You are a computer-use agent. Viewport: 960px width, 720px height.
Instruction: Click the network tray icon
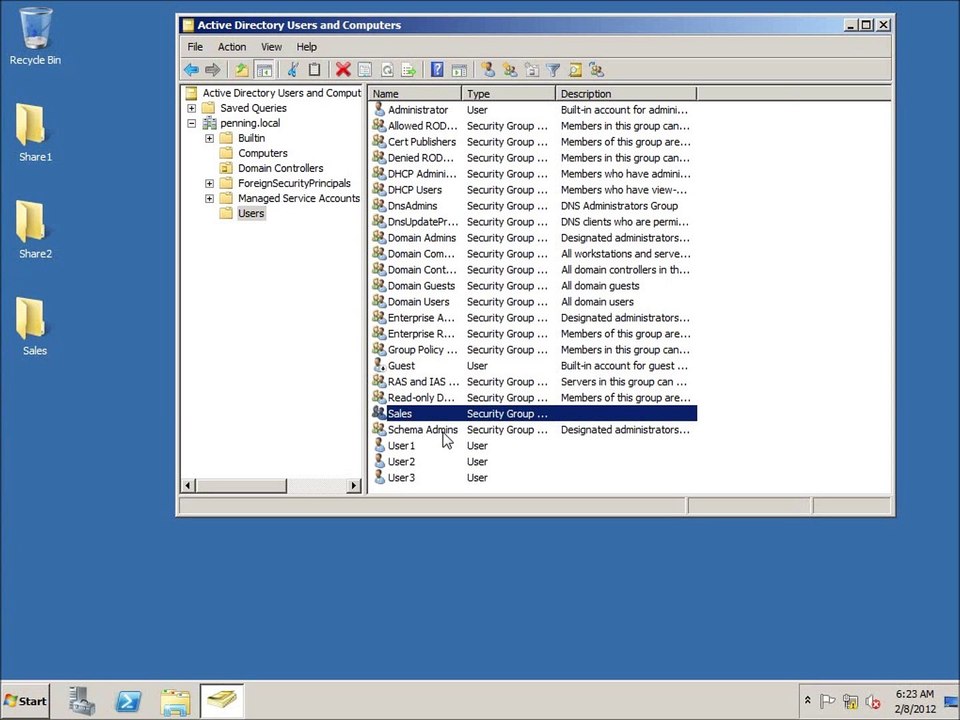850,702
